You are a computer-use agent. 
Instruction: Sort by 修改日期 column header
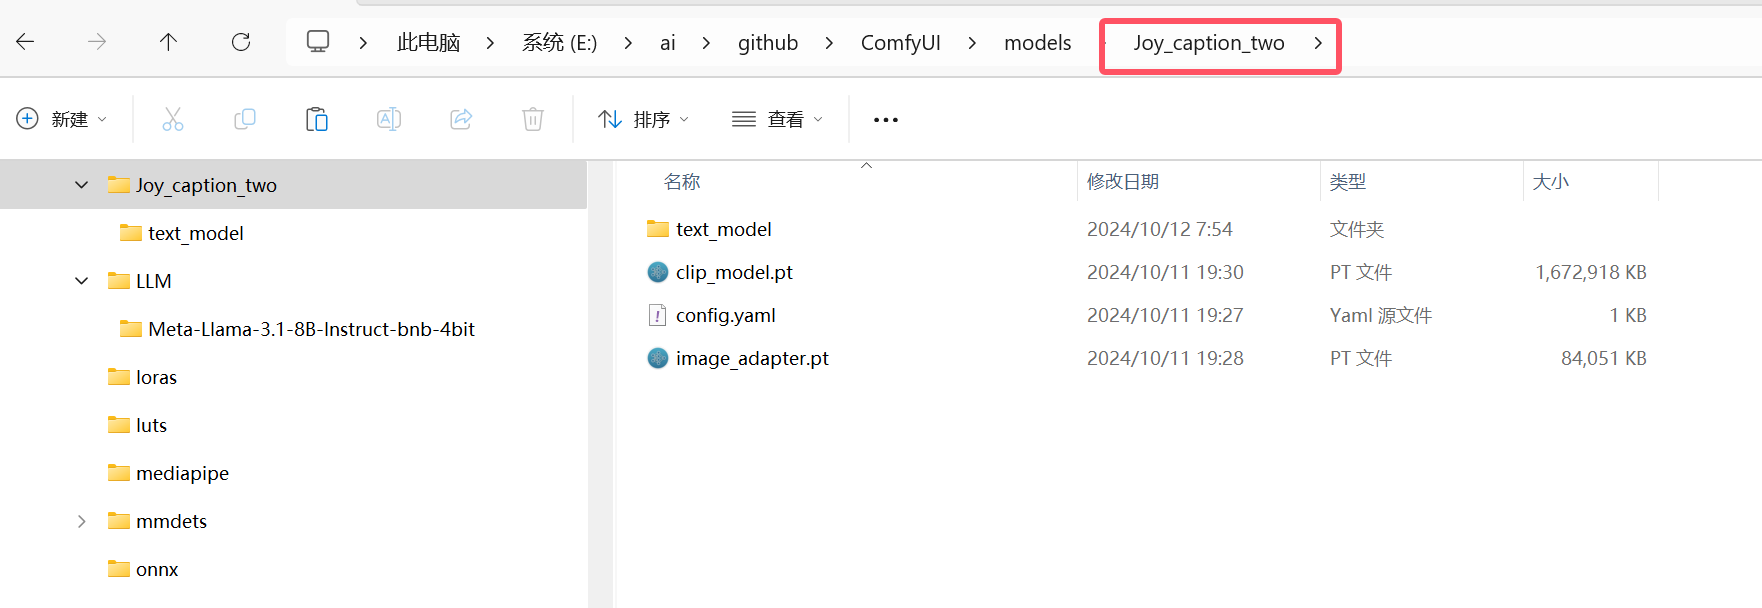pos(1122,182)
